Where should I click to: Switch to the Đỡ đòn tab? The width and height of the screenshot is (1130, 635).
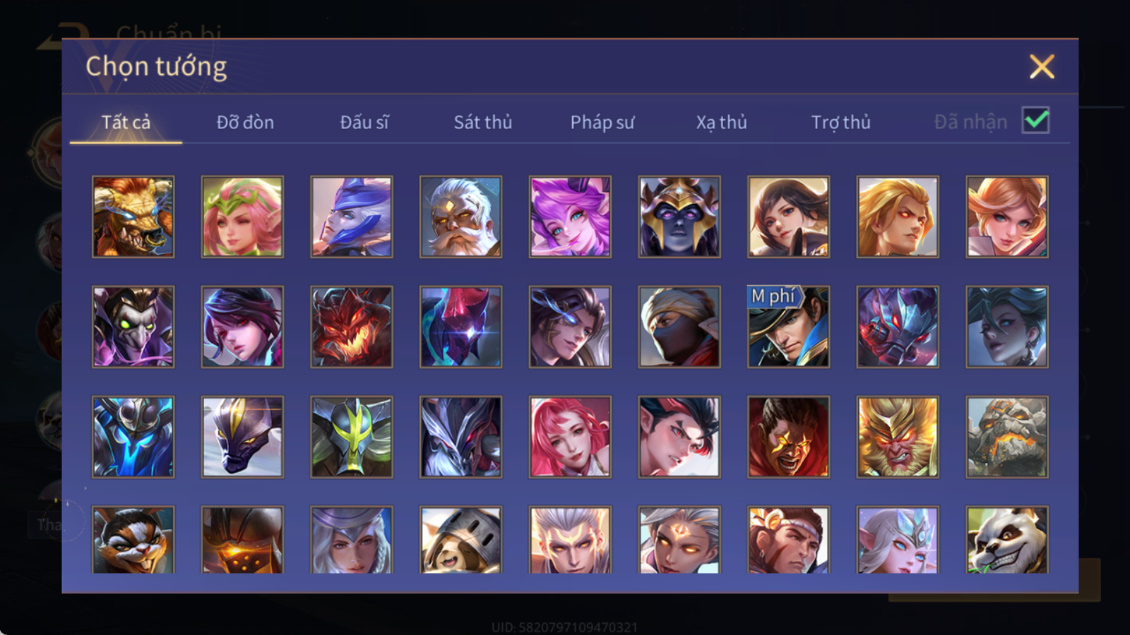(245, 123)
